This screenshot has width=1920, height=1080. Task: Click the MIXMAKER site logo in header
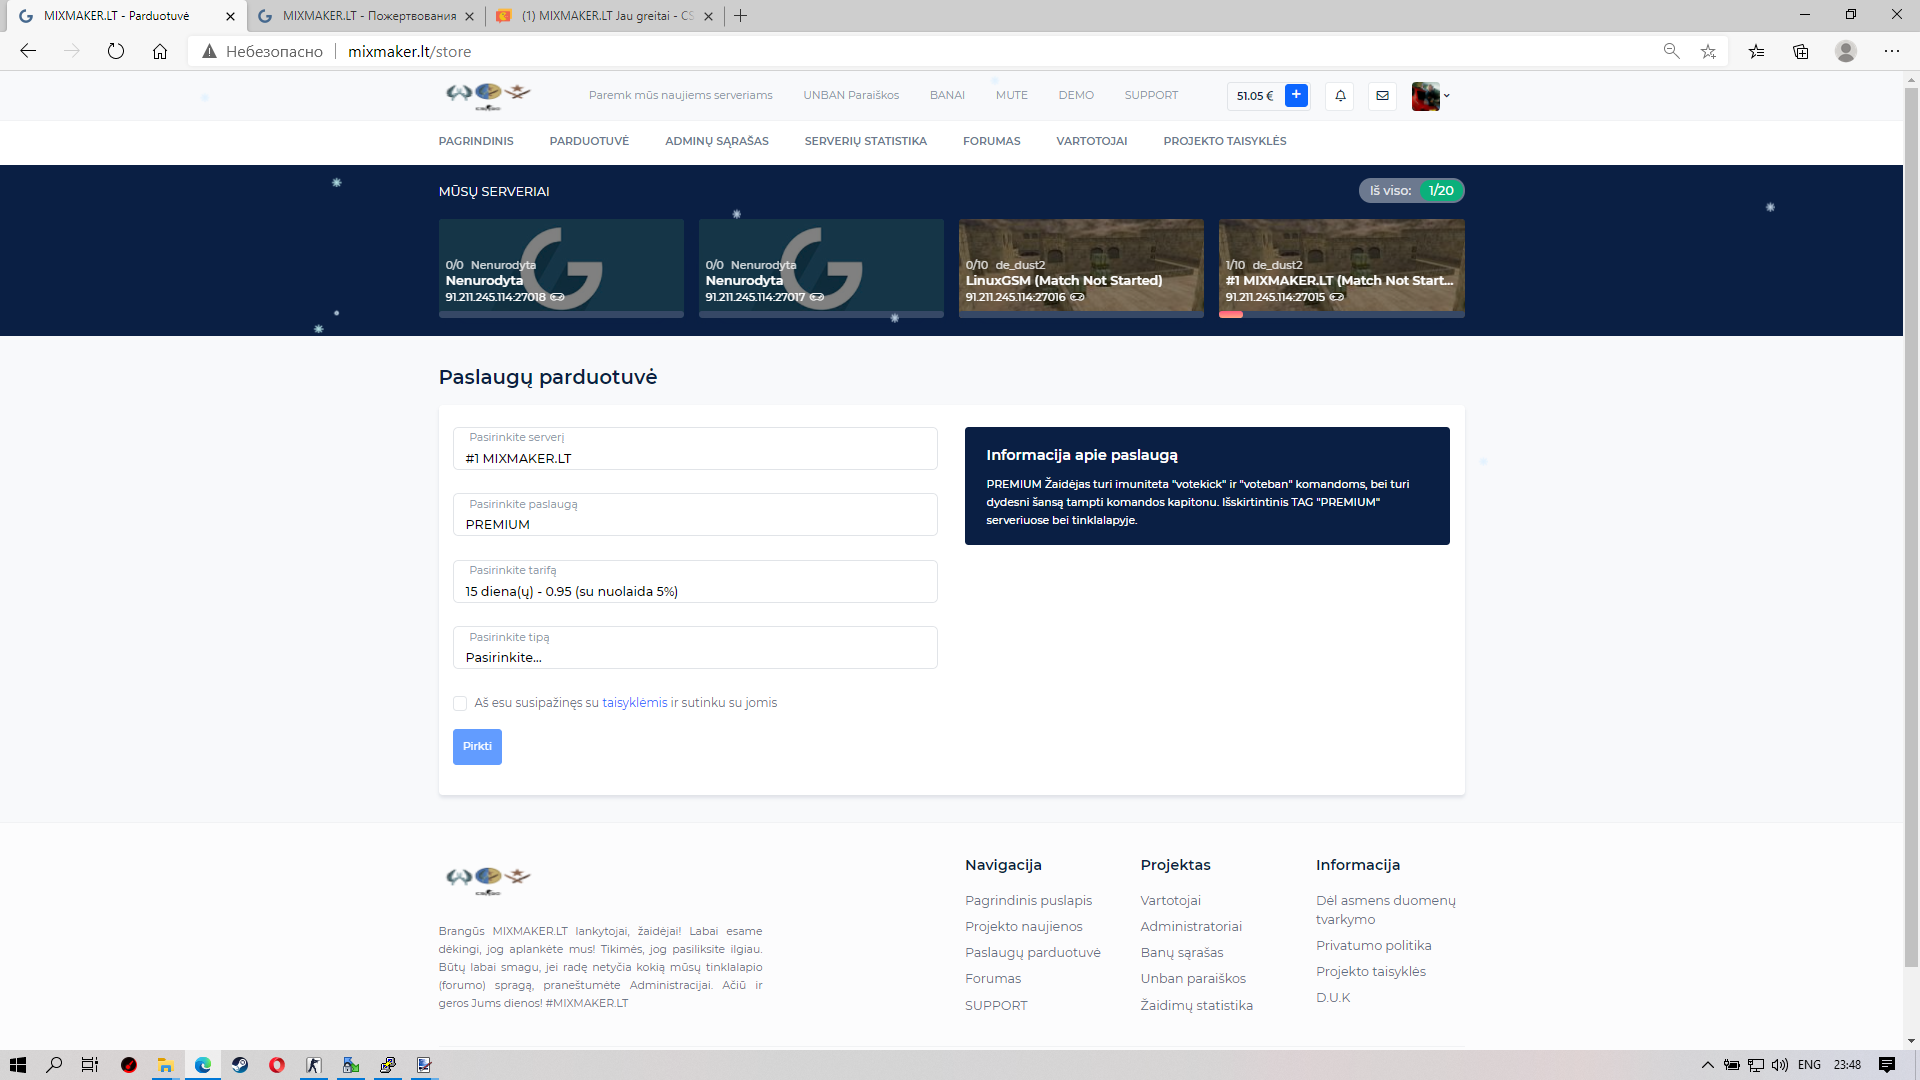(x=488, y=95)
